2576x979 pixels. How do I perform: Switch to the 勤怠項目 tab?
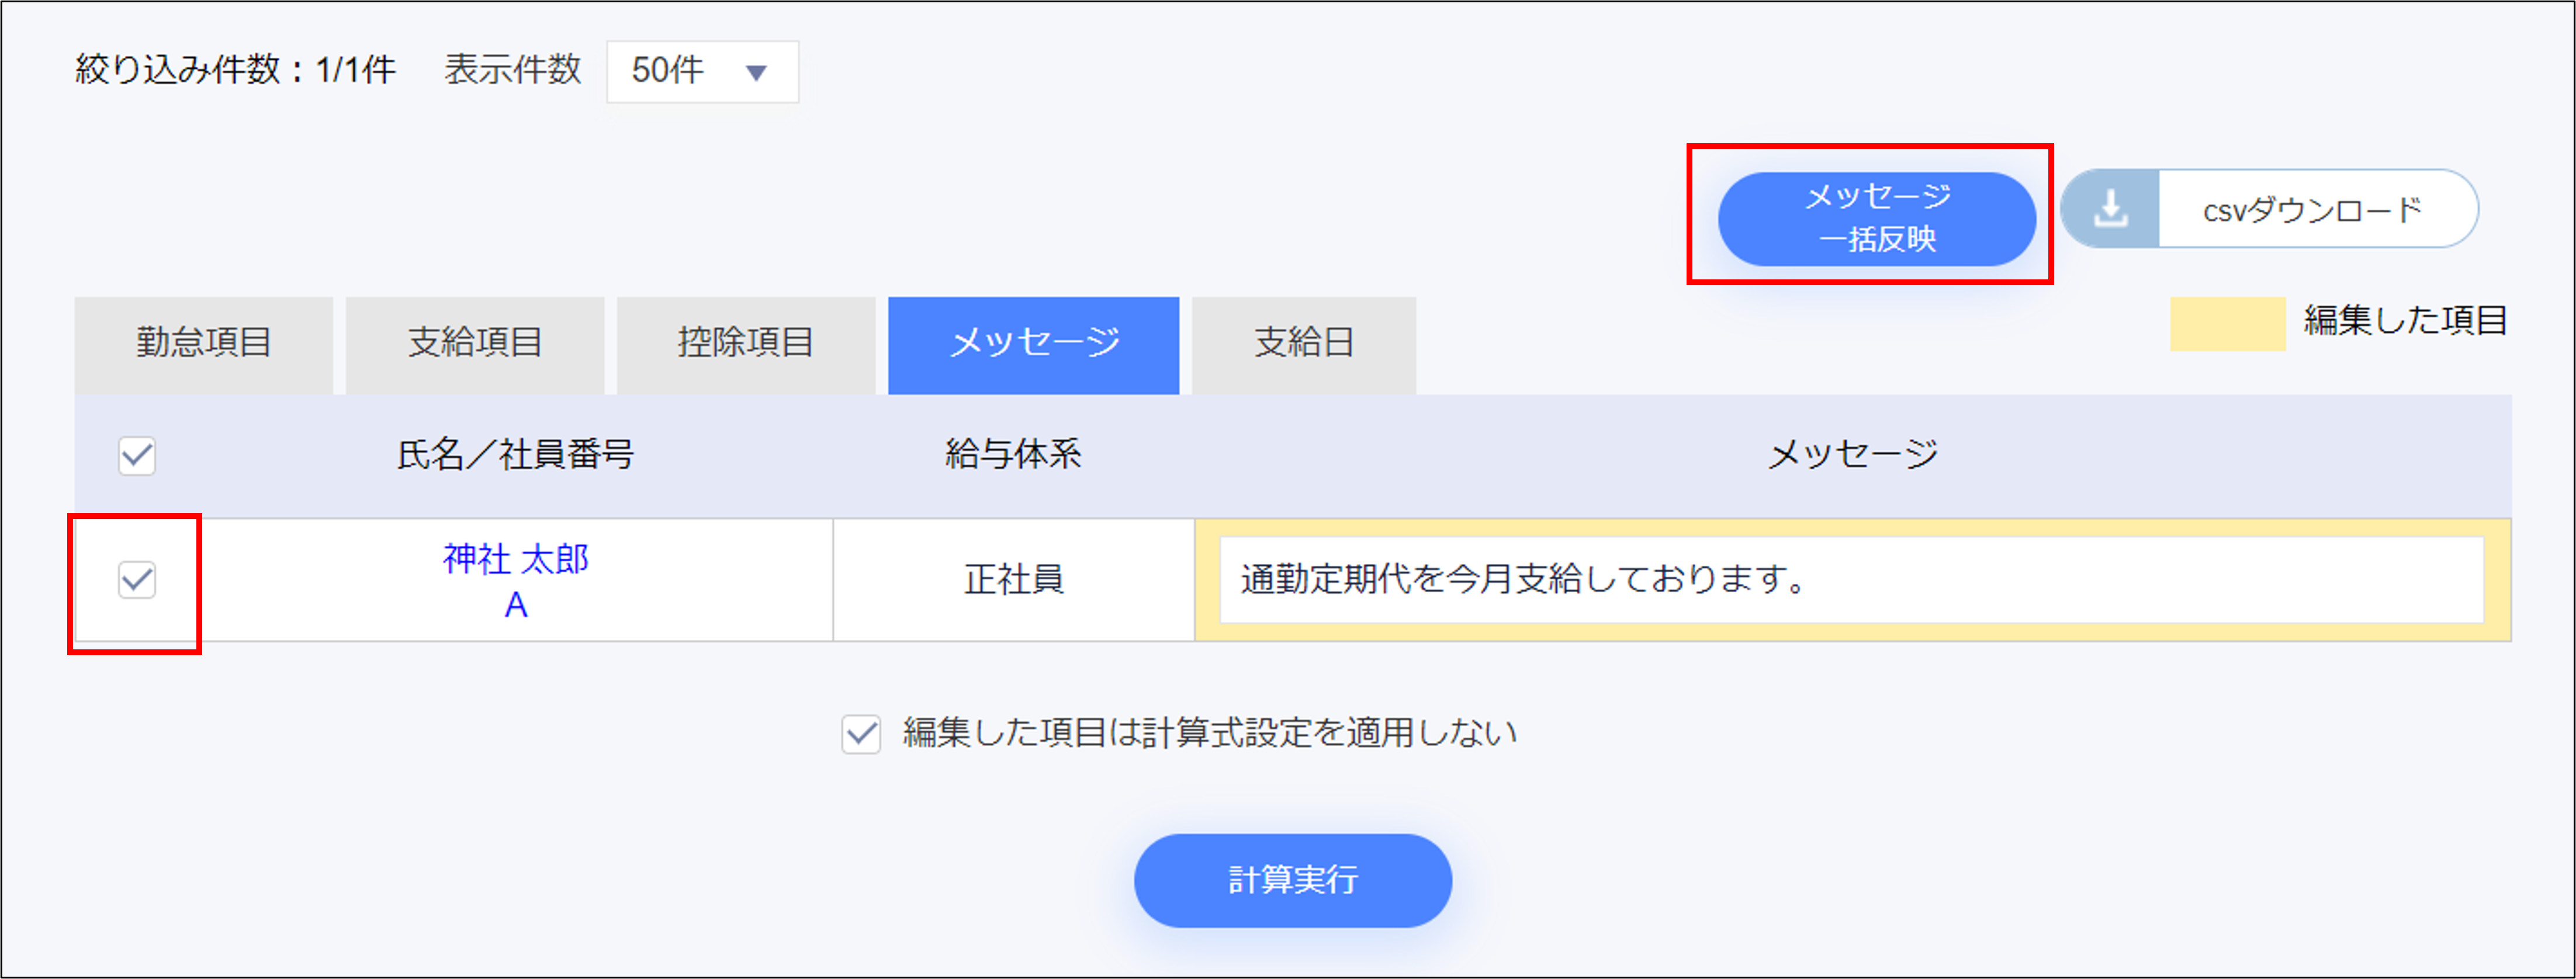click(204, 344)
